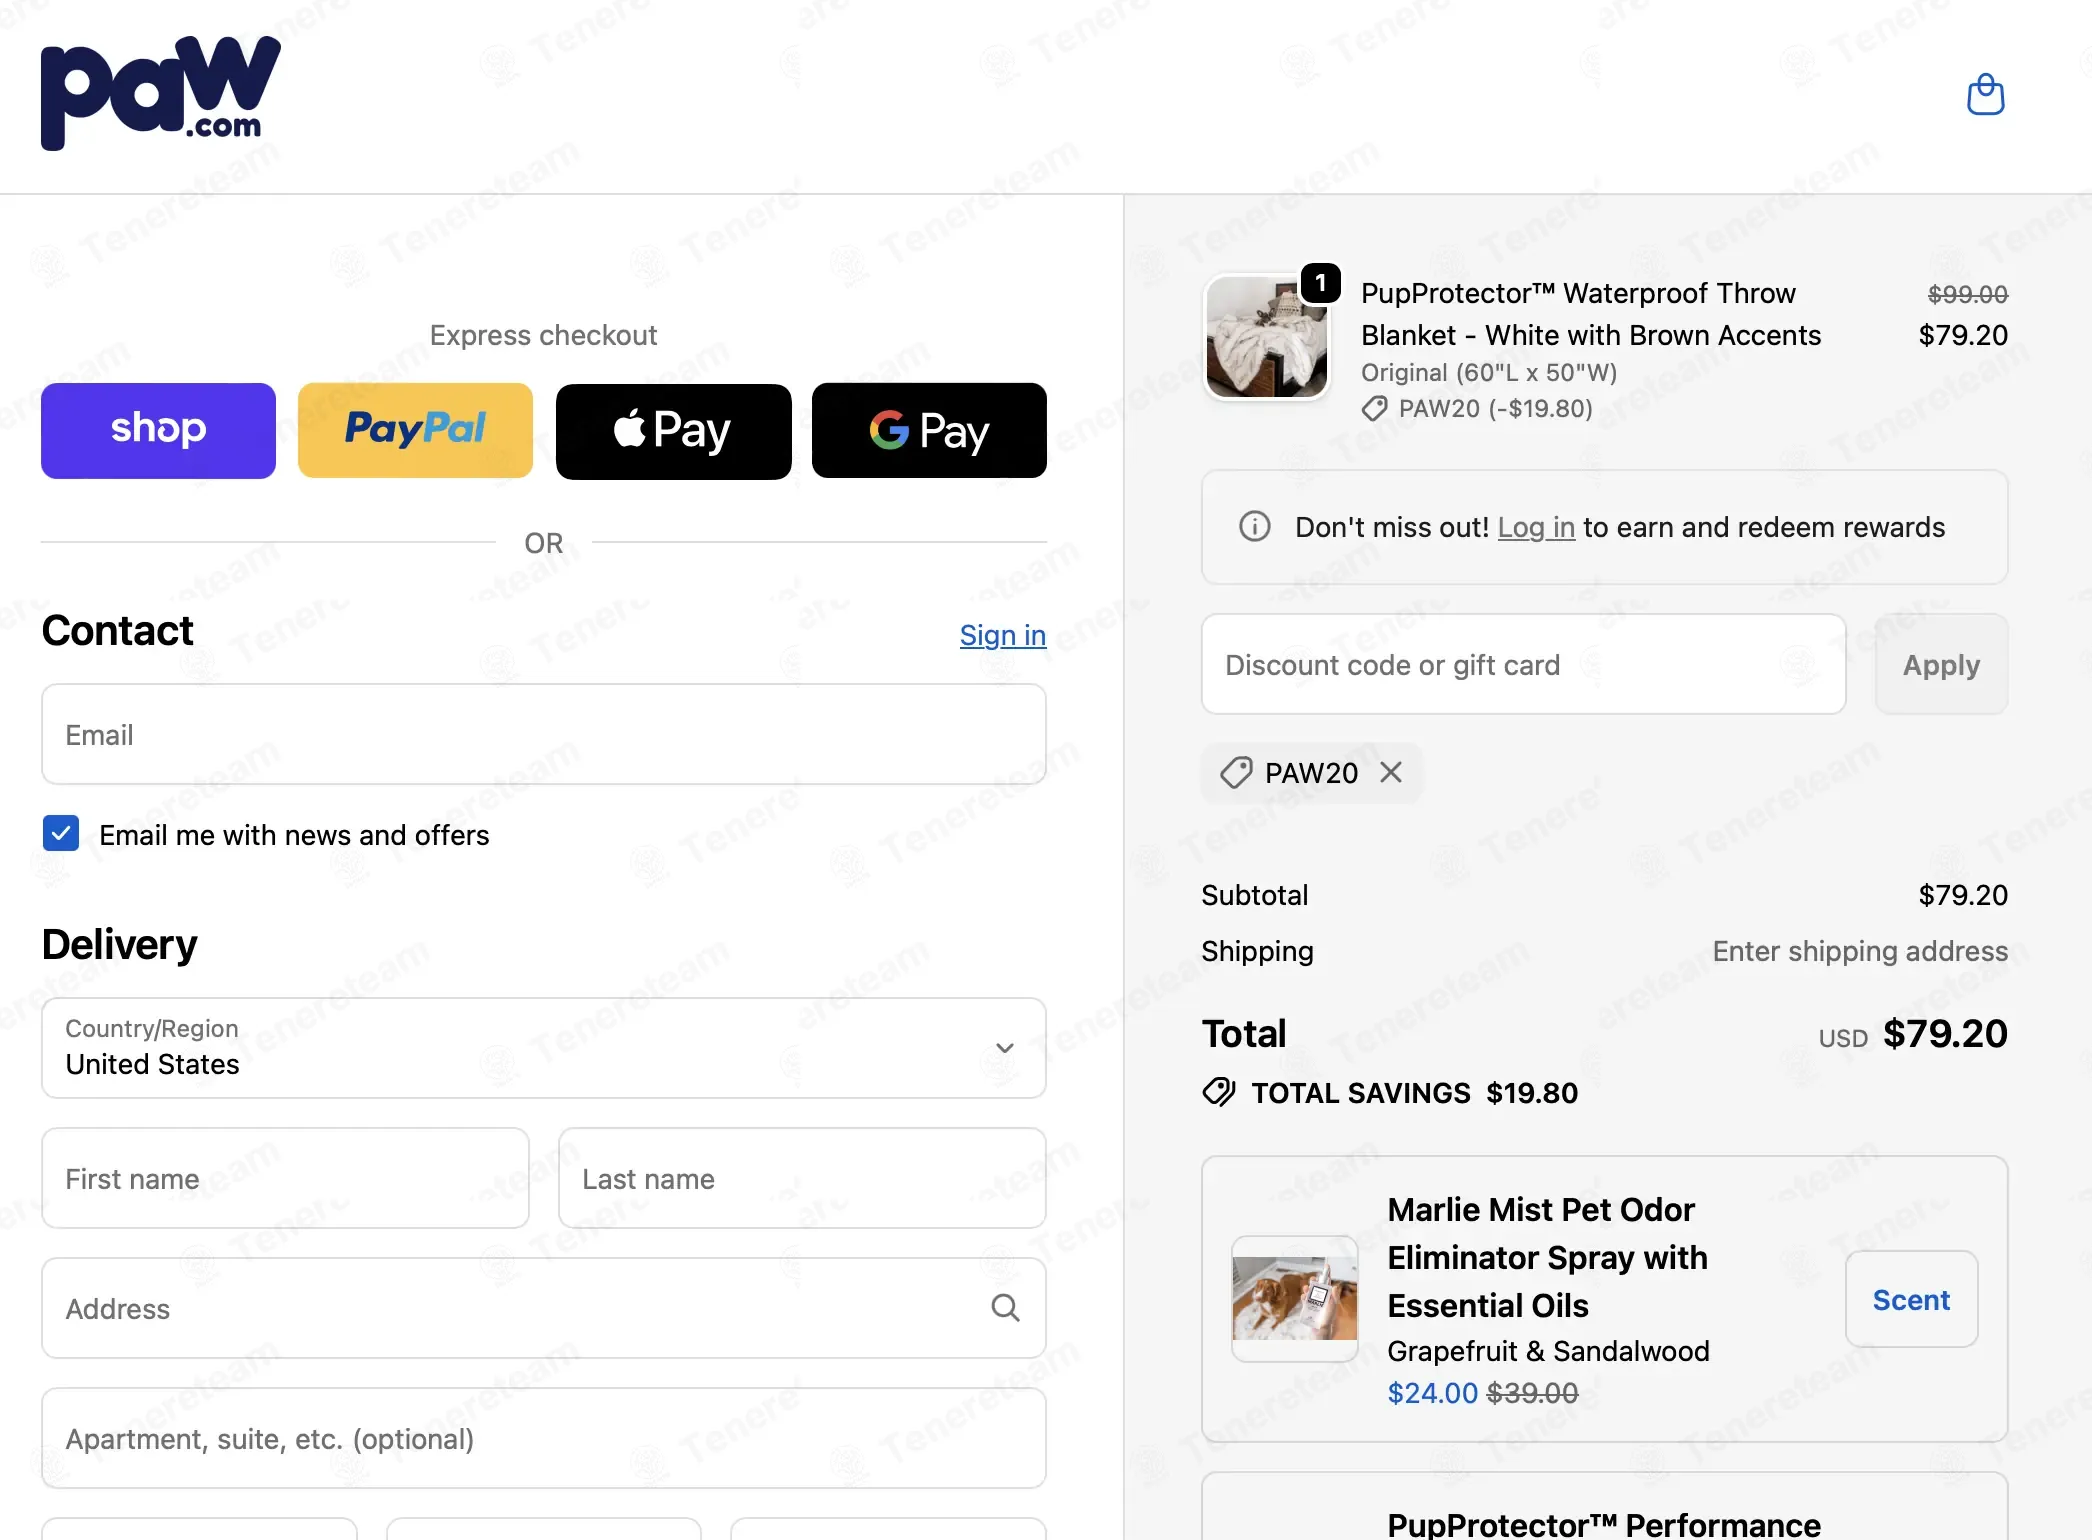
Task: Click the PAW20 (-$19.80) discount tag icon under product
Action: [1375, 408]
